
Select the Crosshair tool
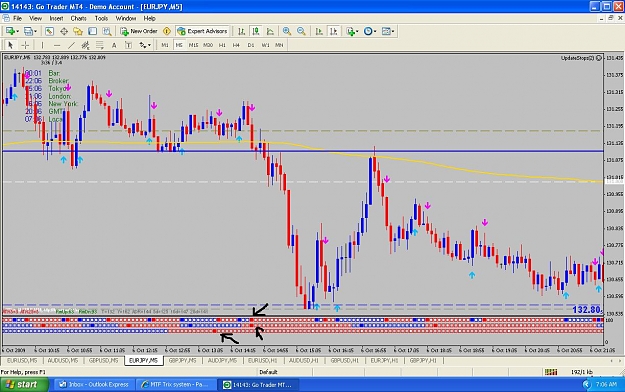[x=25, y=45]
